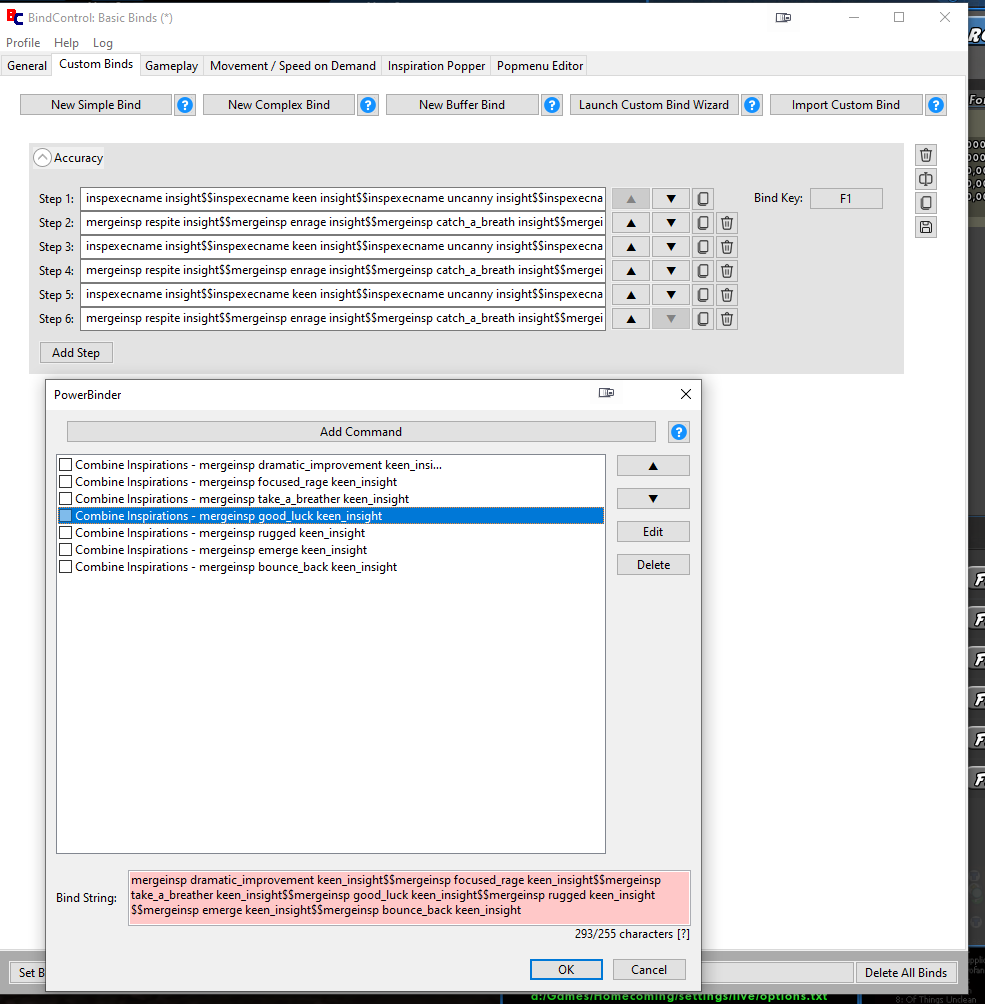Click the rename icon beside Accuracy bind

[926, 179]
